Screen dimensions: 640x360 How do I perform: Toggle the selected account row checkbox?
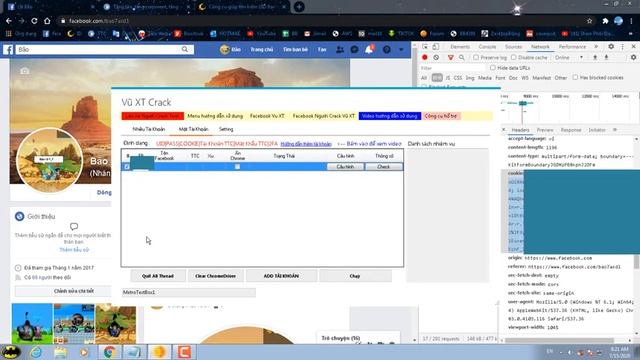click(127, 167)
